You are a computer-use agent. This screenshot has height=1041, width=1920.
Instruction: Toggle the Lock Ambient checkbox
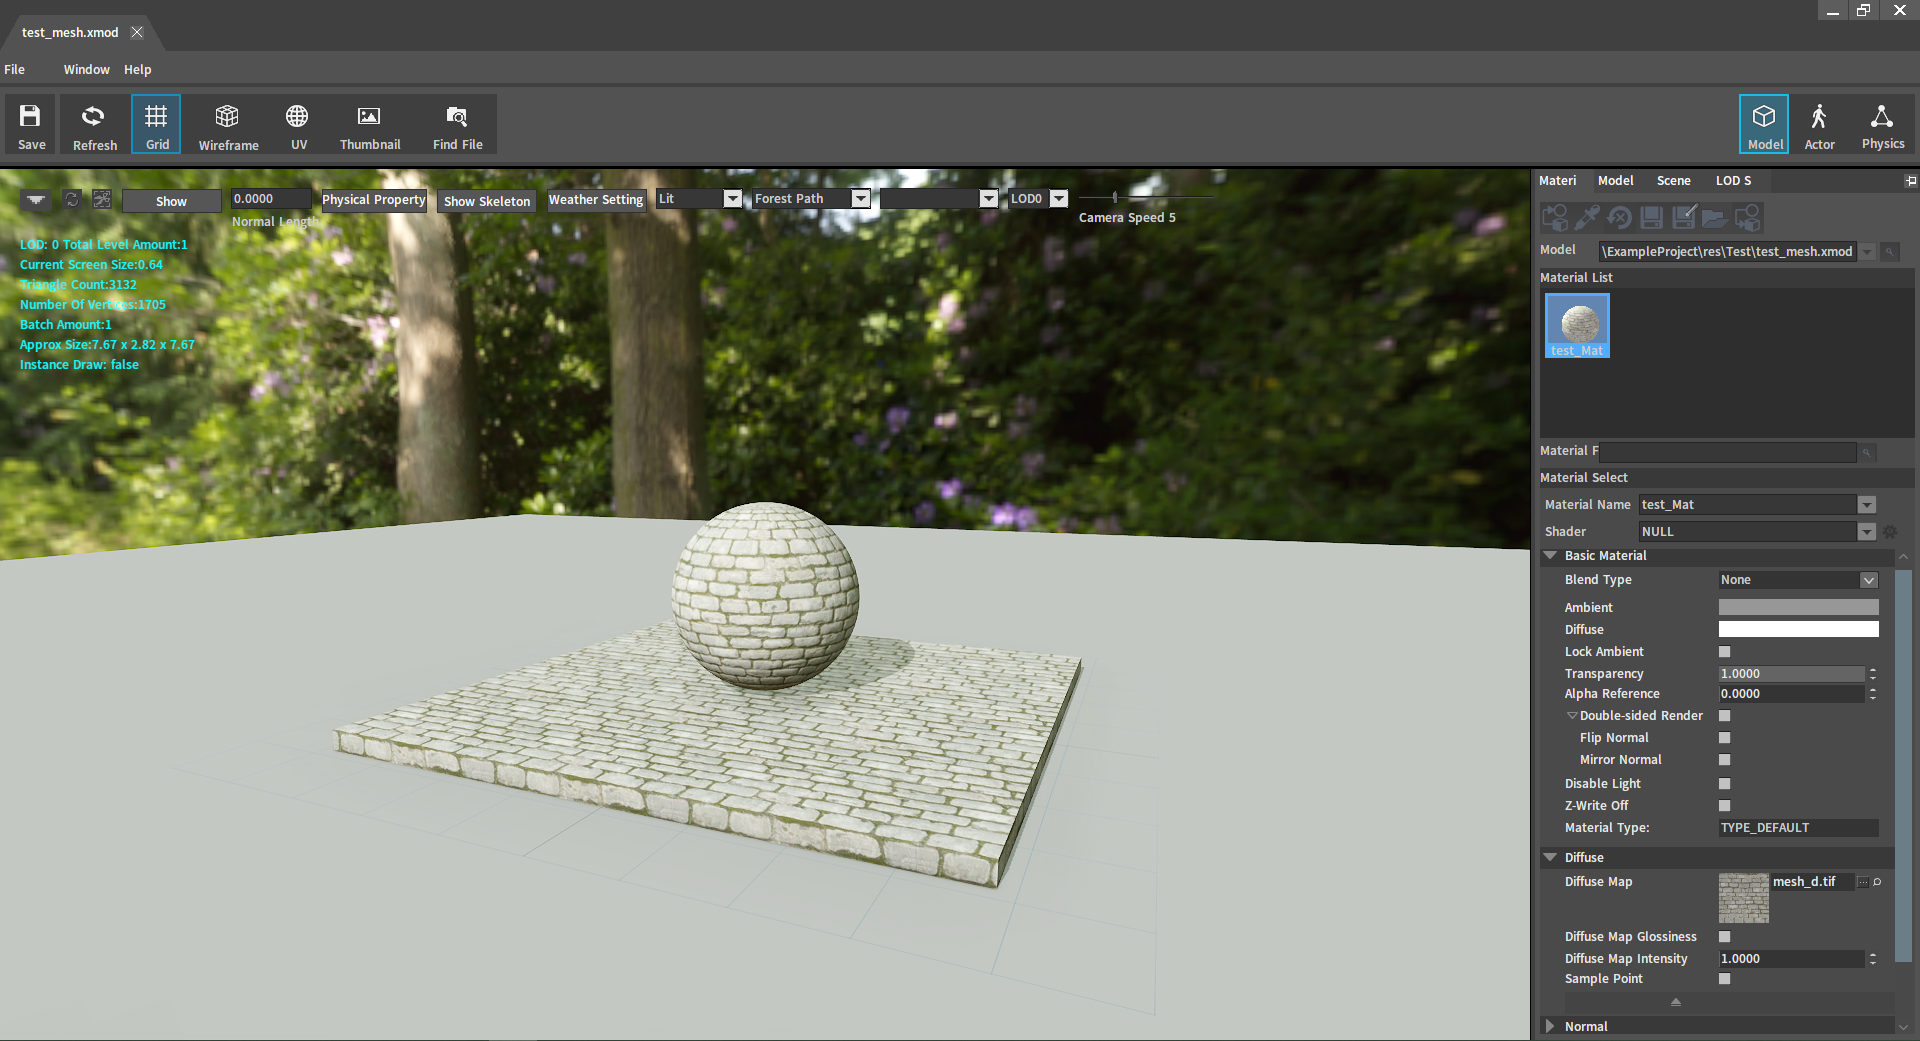[1724, 652]
